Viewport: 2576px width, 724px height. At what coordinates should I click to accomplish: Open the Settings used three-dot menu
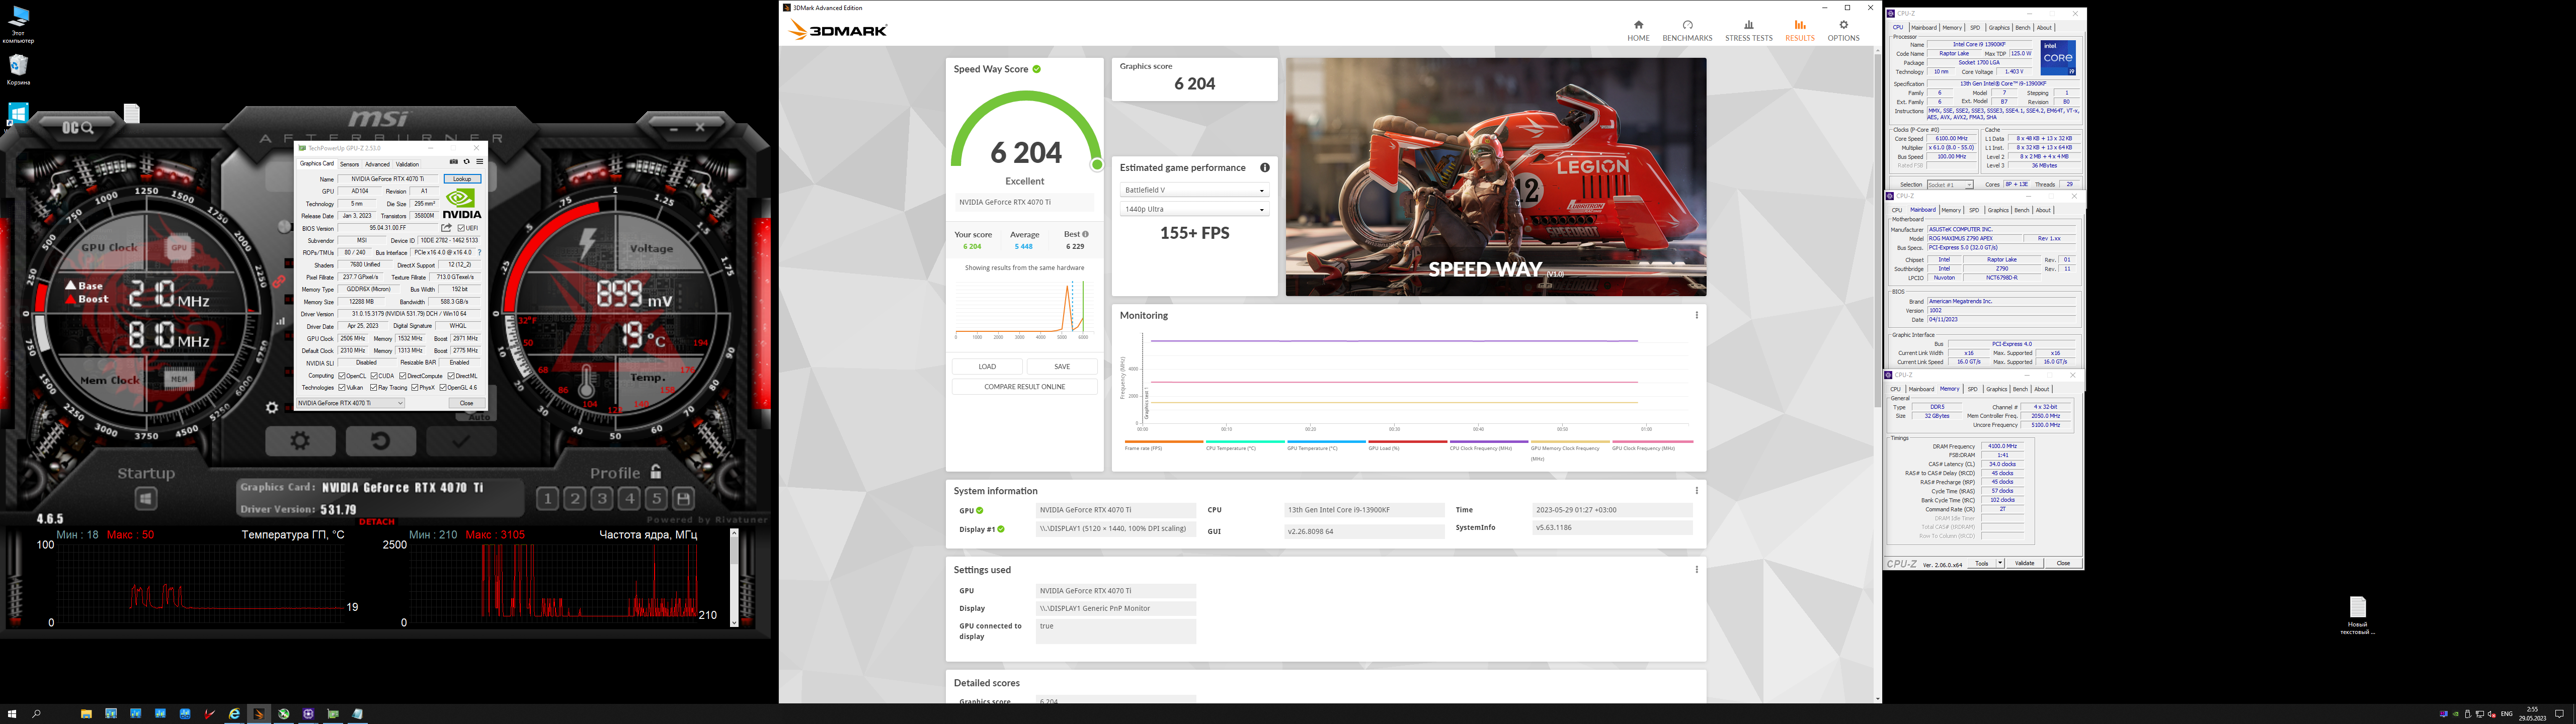(1696, 570)
